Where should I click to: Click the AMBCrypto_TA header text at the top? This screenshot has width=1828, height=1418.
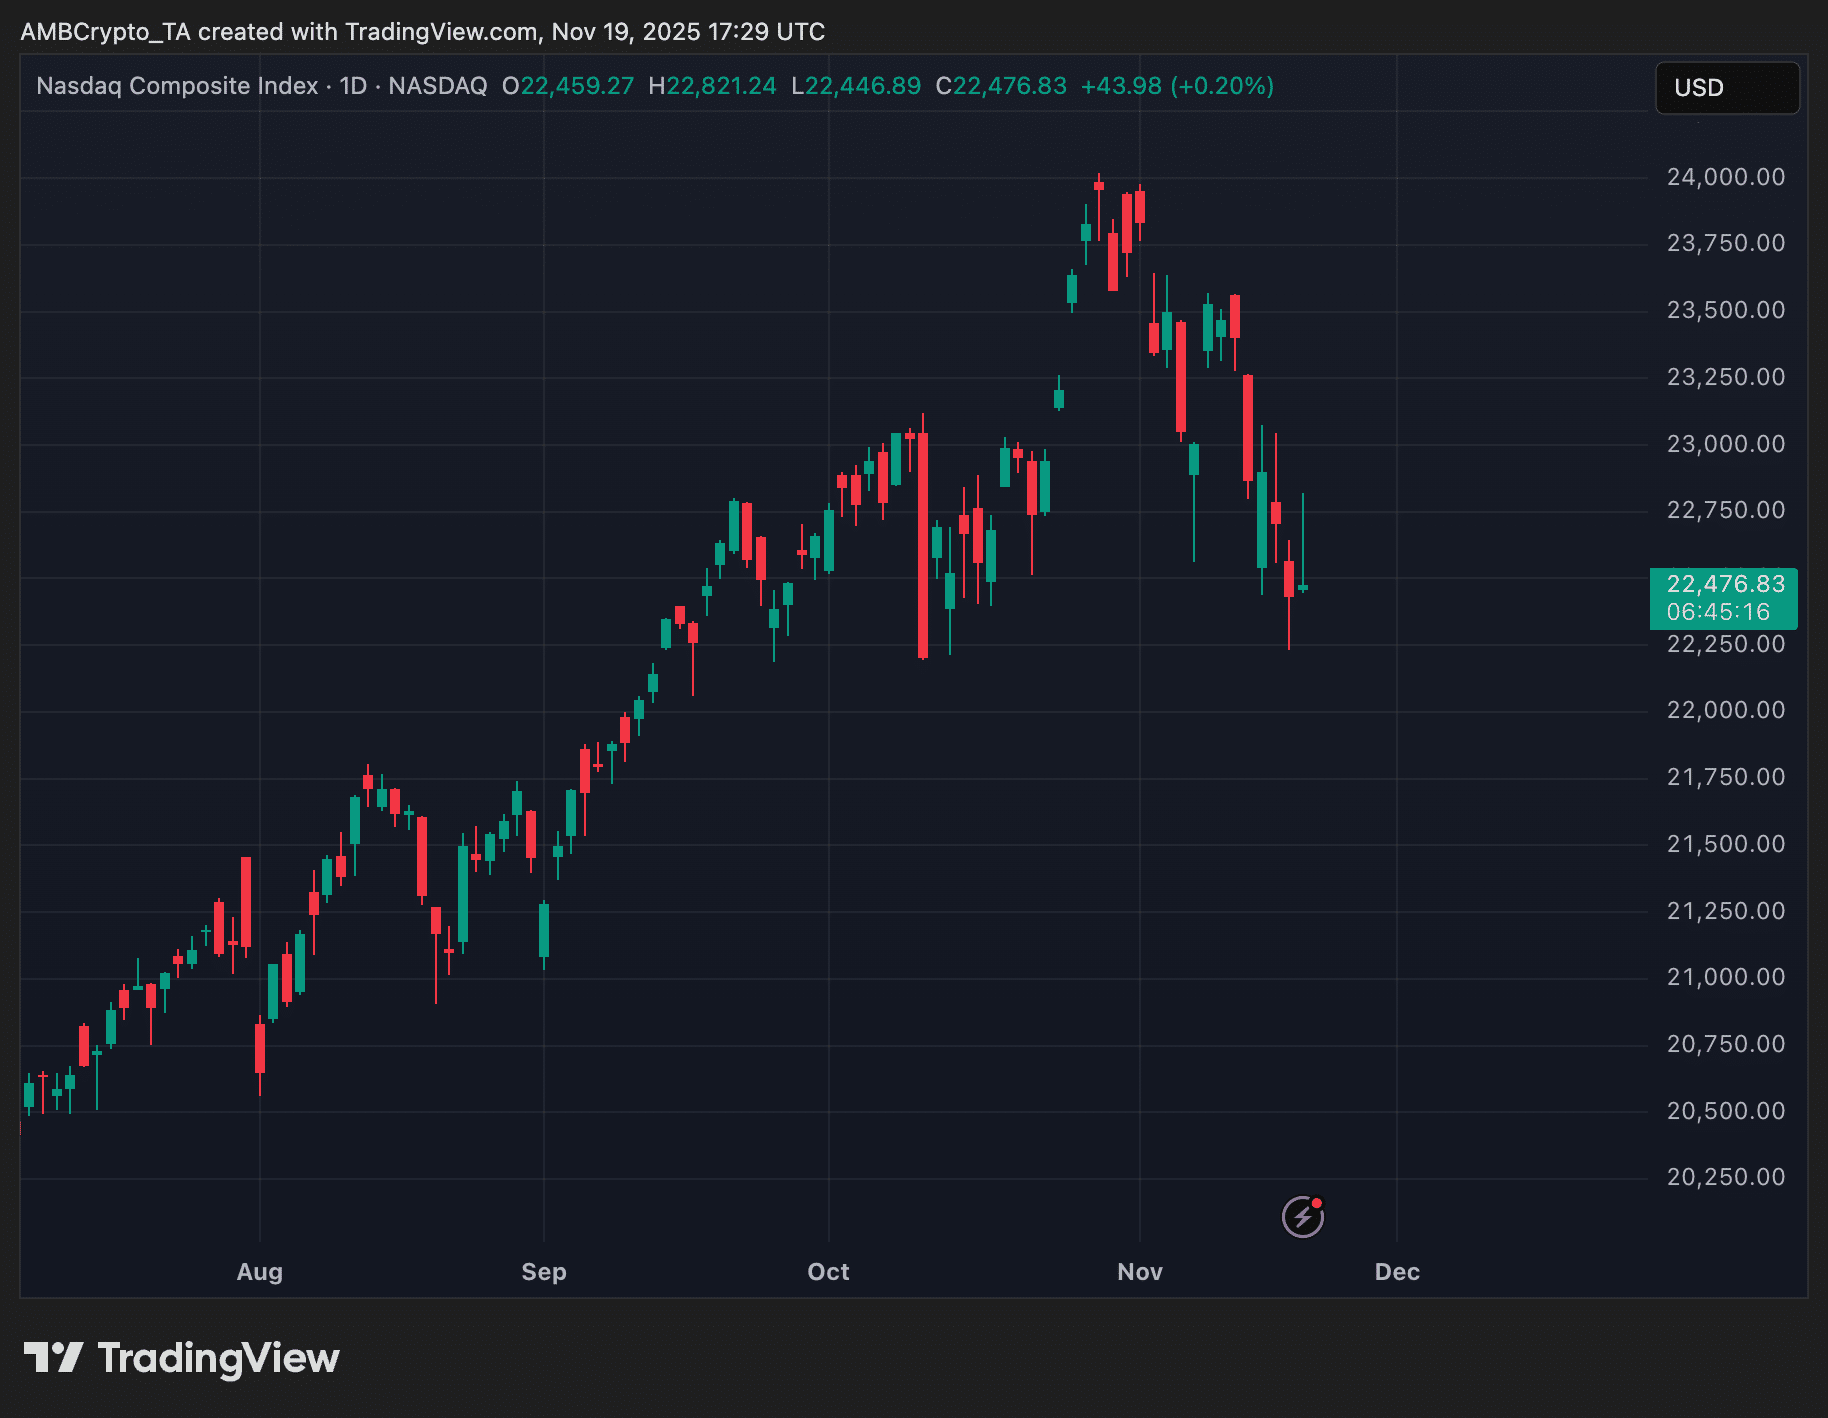pyautogui.click(x=105, y=32)
